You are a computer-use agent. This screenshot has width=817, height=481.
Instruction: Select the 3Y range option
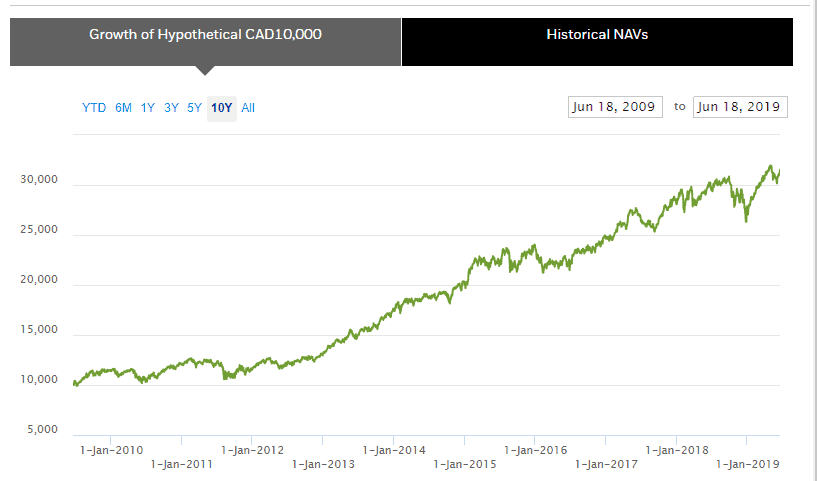point(172,108)
